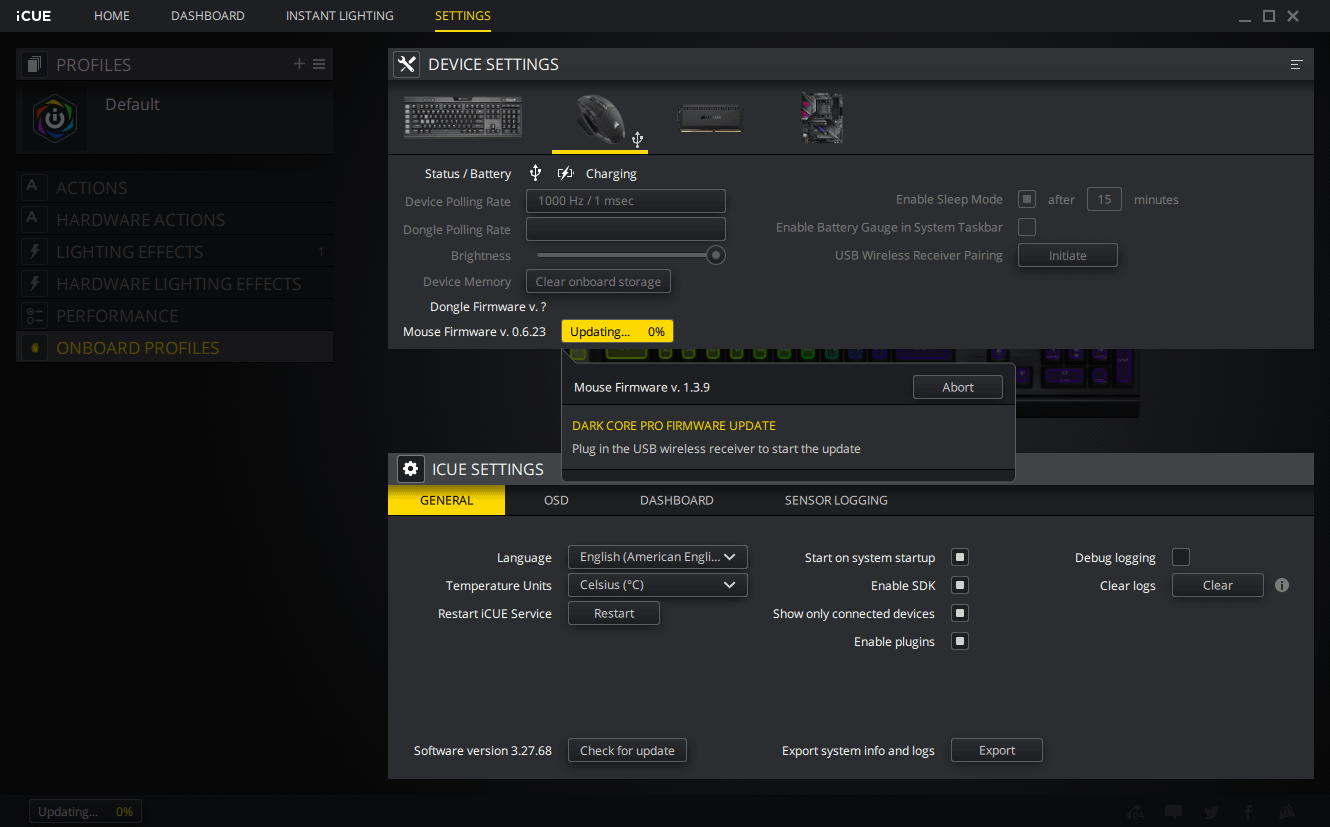1330x827 pixels.
Task: Select the keyboard device thumbnail
Action: coord(463,117)
